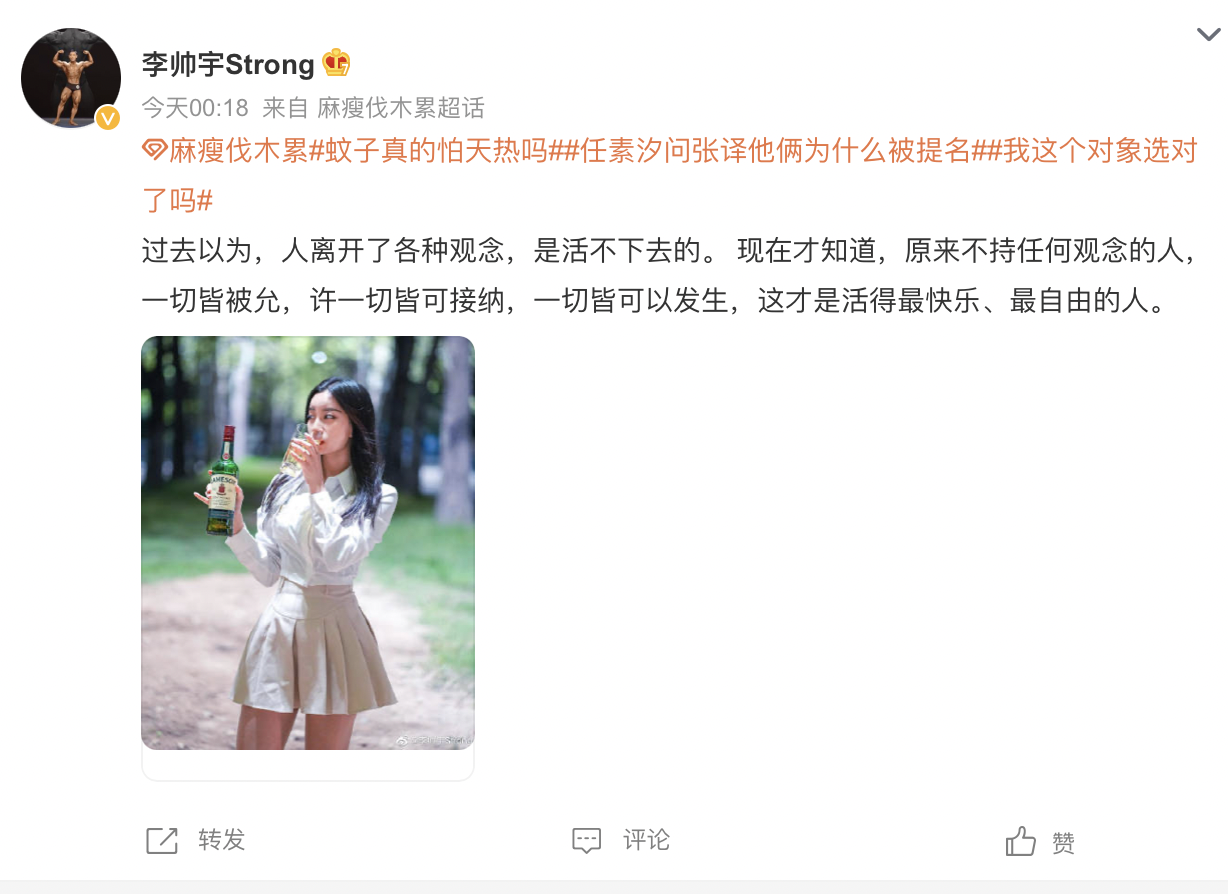
Task: Click the comment speech bubble icon
Action: point(587,840)
